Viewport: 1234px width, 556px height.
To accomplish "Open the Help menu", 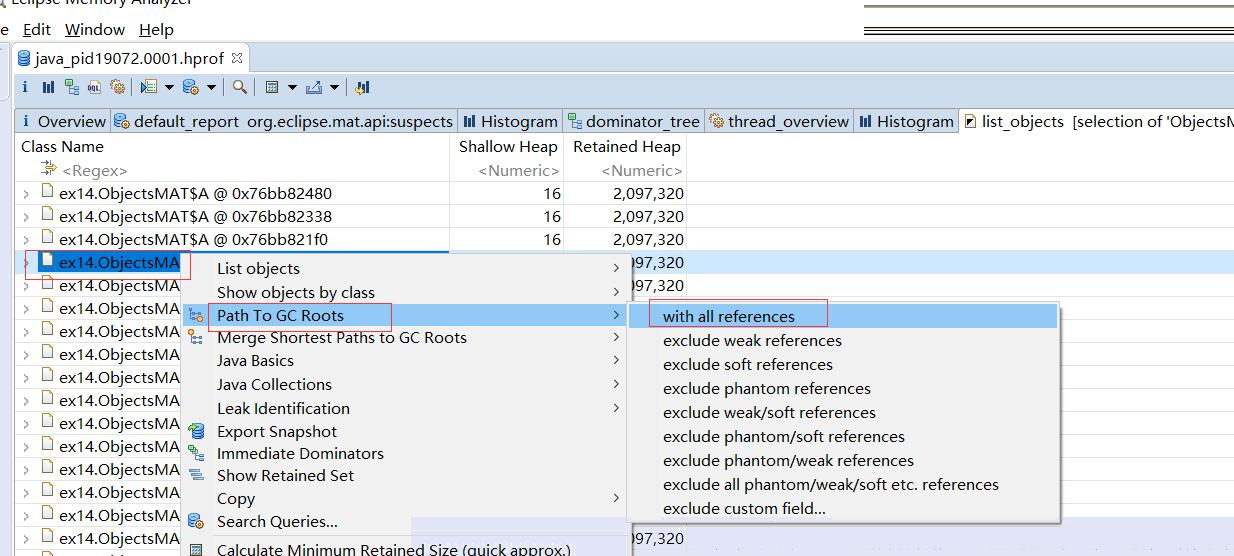I will pos(156,29).
